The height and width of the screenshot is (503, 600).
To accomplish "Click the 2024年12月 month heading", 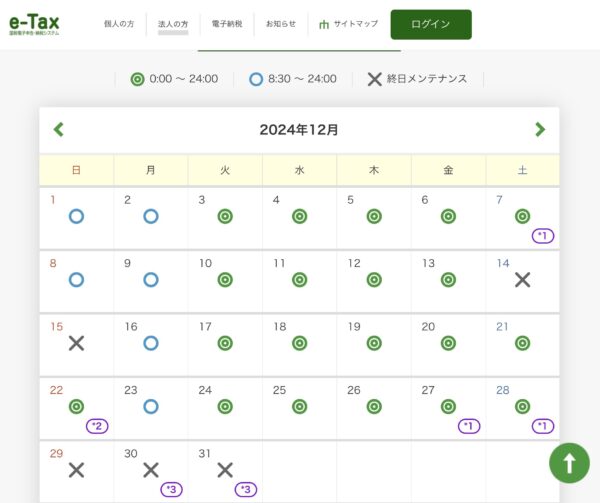I will point(299,130).
